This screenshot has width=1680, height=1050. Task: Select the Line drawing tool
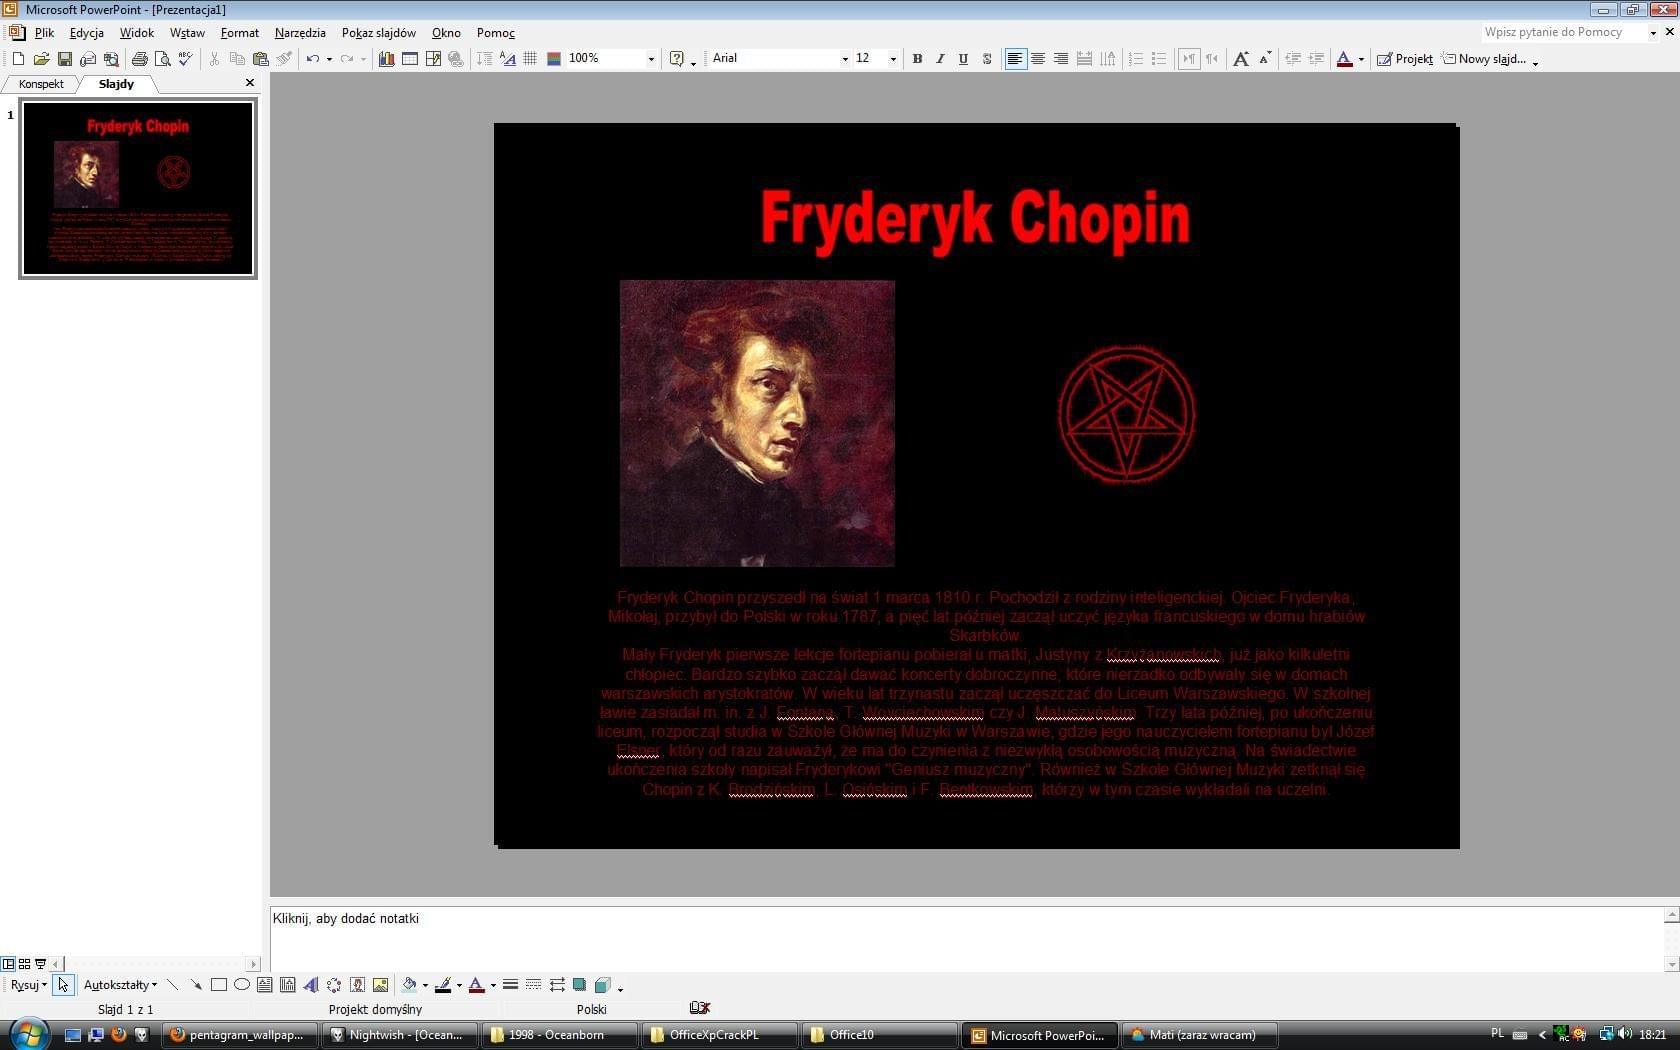pyautogui.click(x=173, y=985)
